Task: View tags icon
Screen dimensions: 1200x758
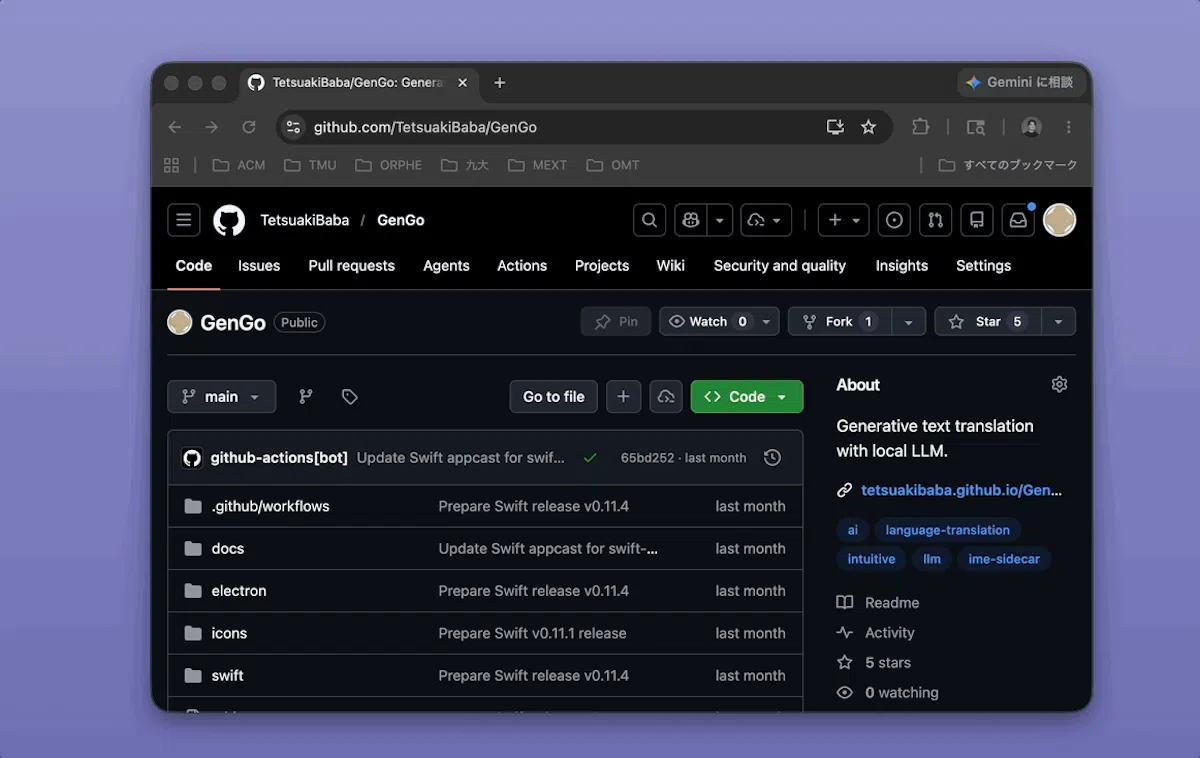Action: [x=349, y=397]
